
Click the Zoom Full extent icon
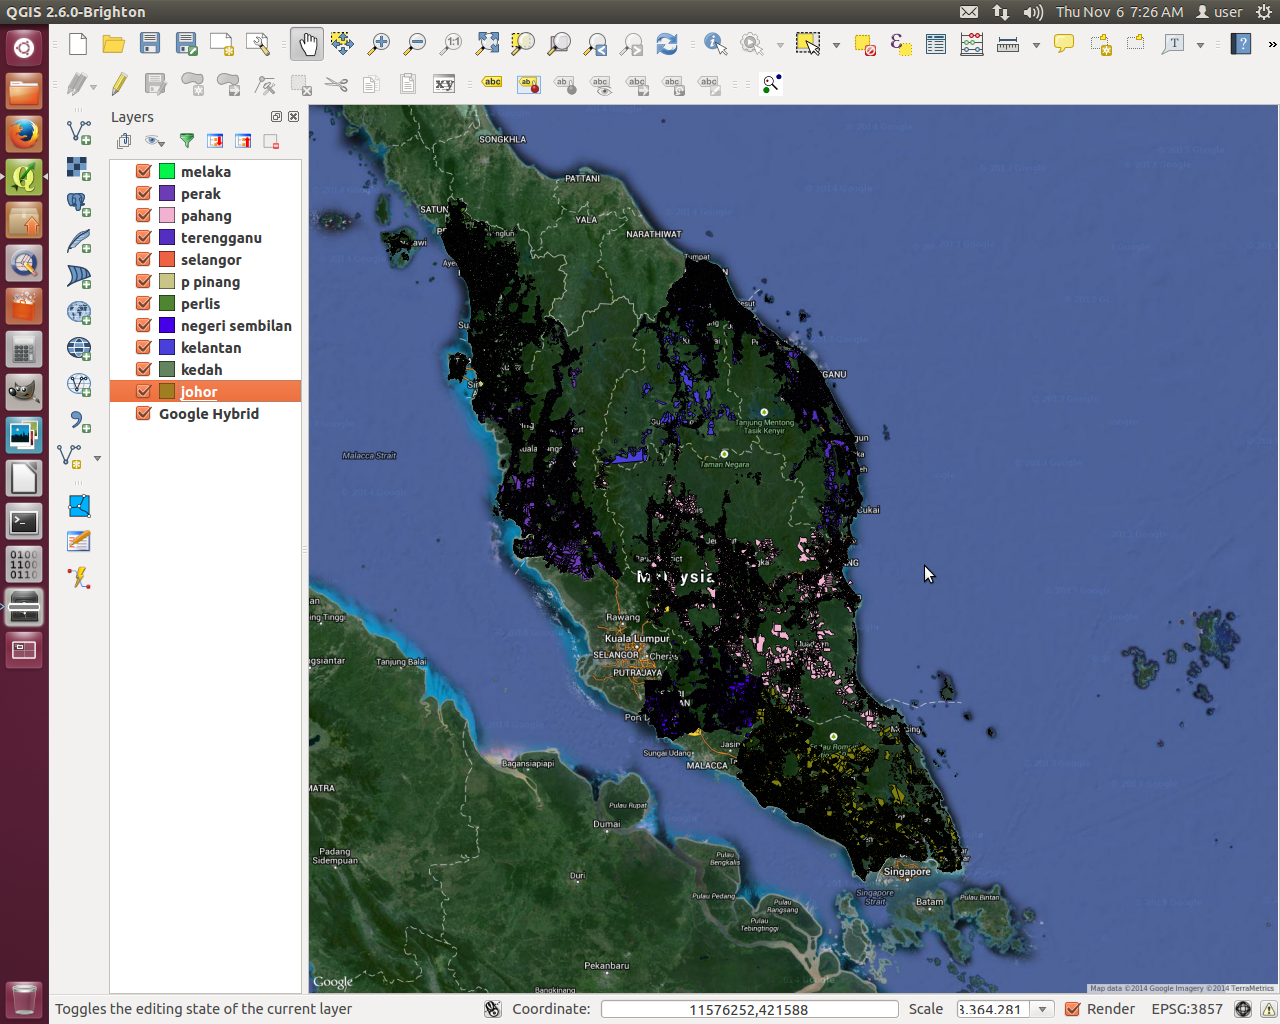pos(487,44)
